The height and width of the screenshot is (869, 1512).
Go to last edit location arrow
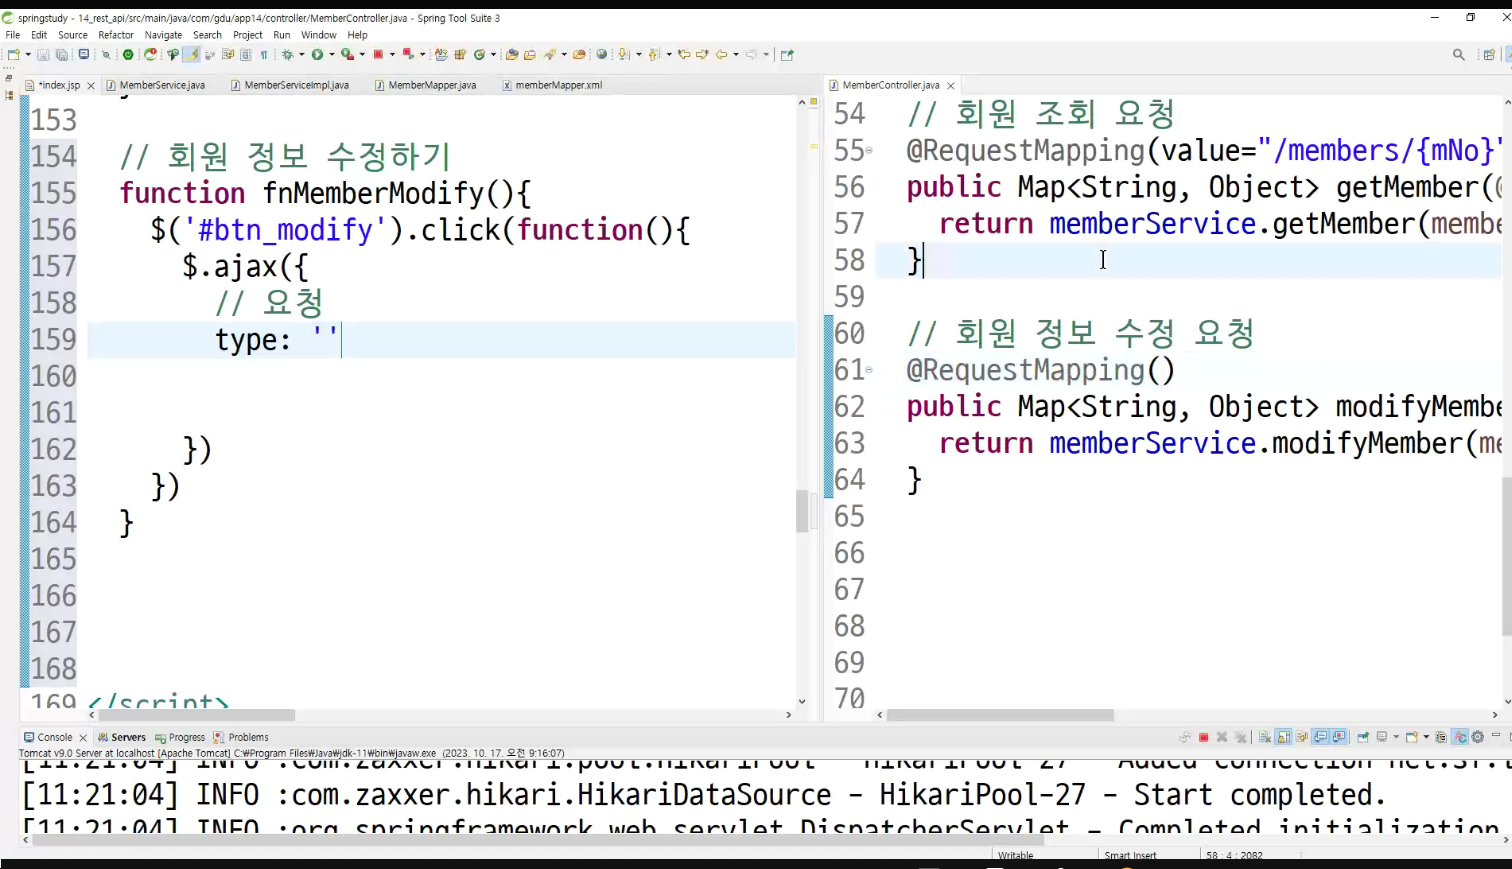(685, 55)
